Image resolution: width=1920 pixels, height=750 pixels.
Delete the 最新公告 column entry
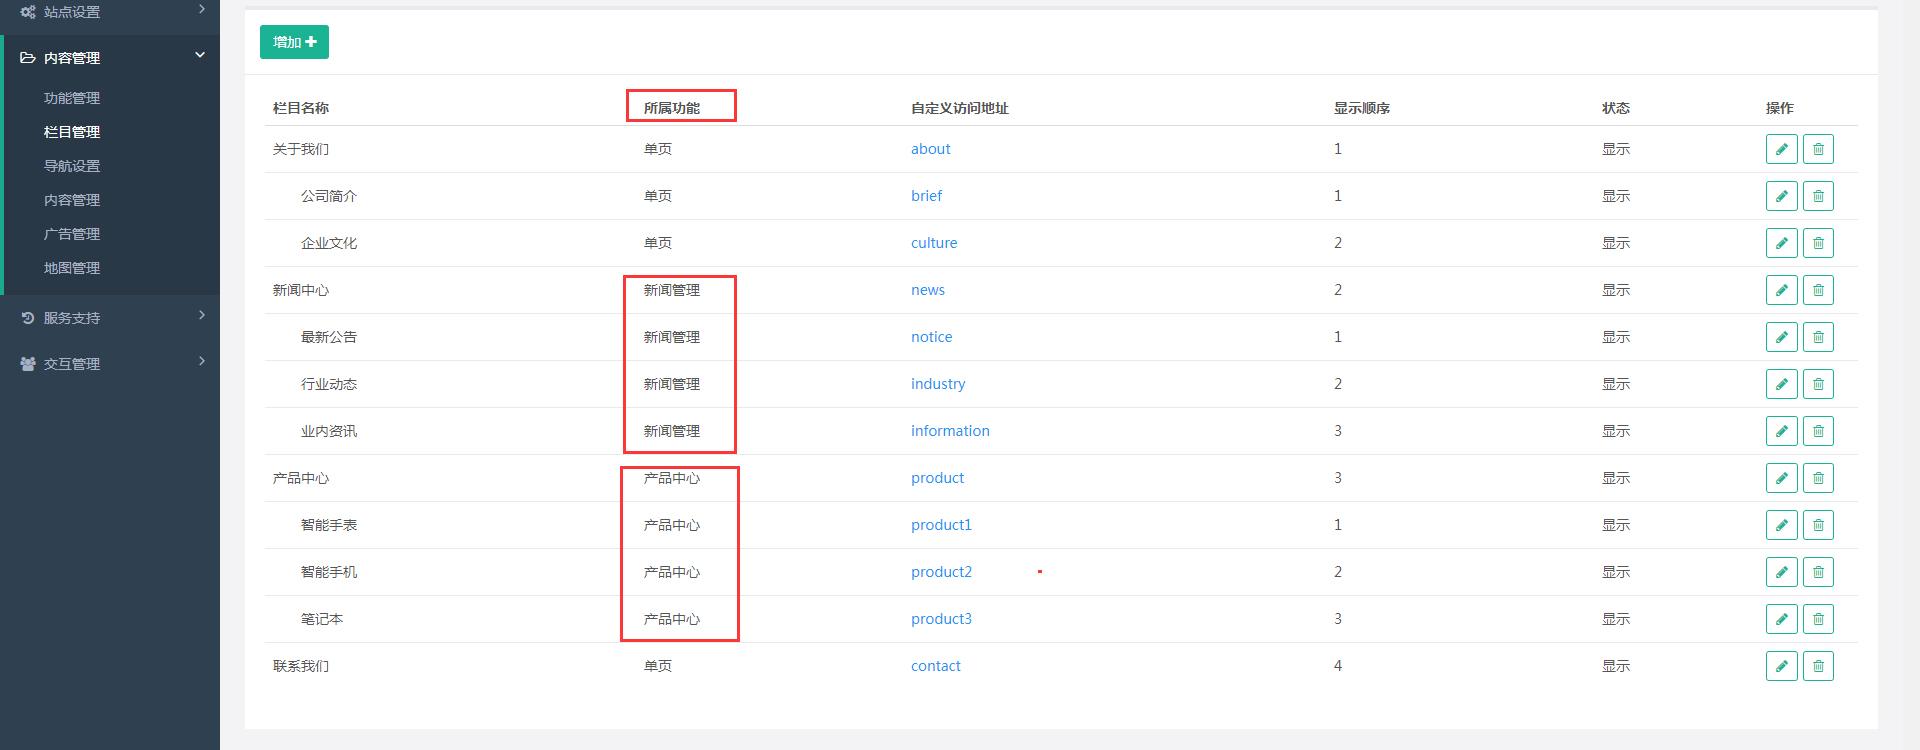click(1818, 337)
